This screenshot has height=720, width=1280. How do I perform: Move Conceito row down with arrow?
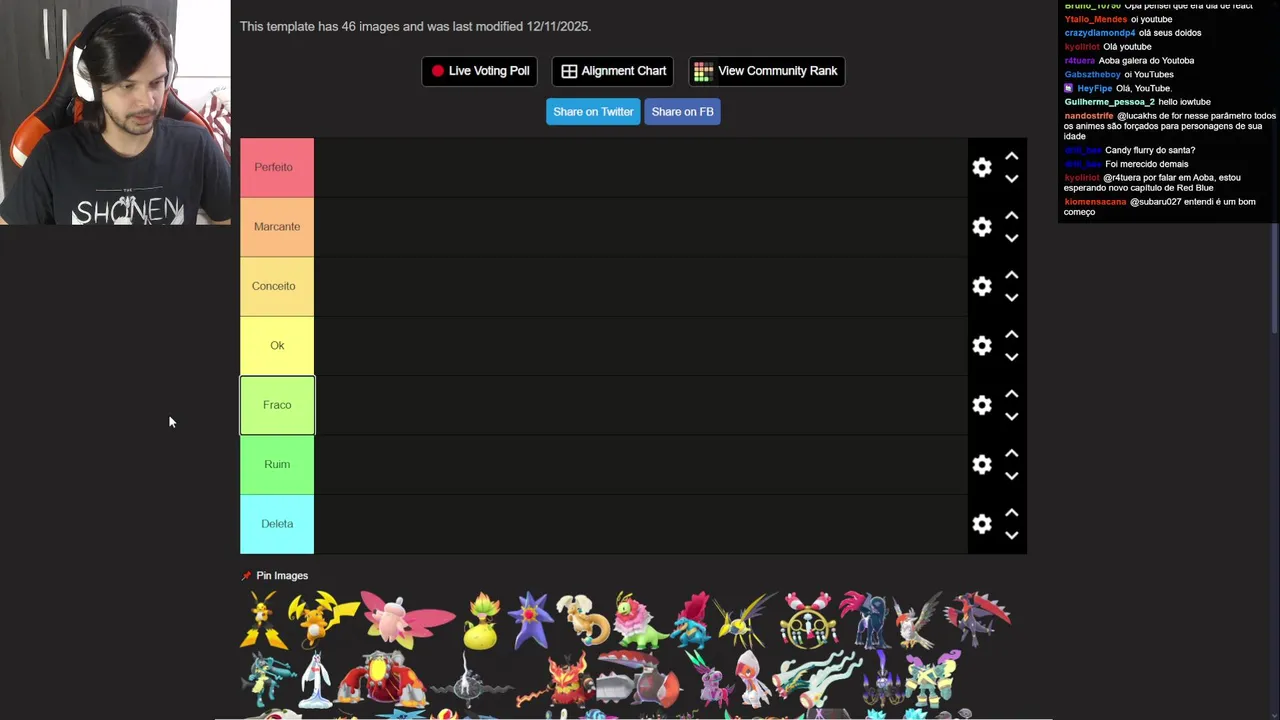[1012, 298]
